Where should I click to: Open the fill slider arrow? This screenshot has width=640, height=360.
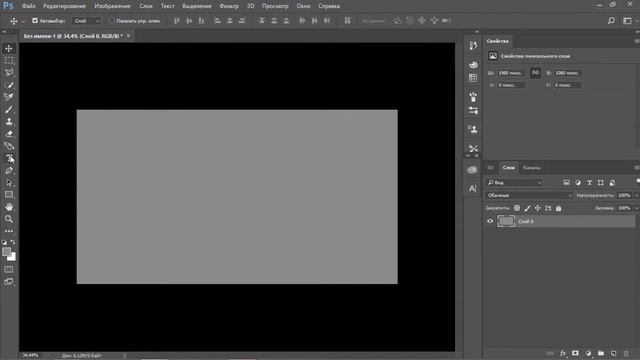coord(636,208)
